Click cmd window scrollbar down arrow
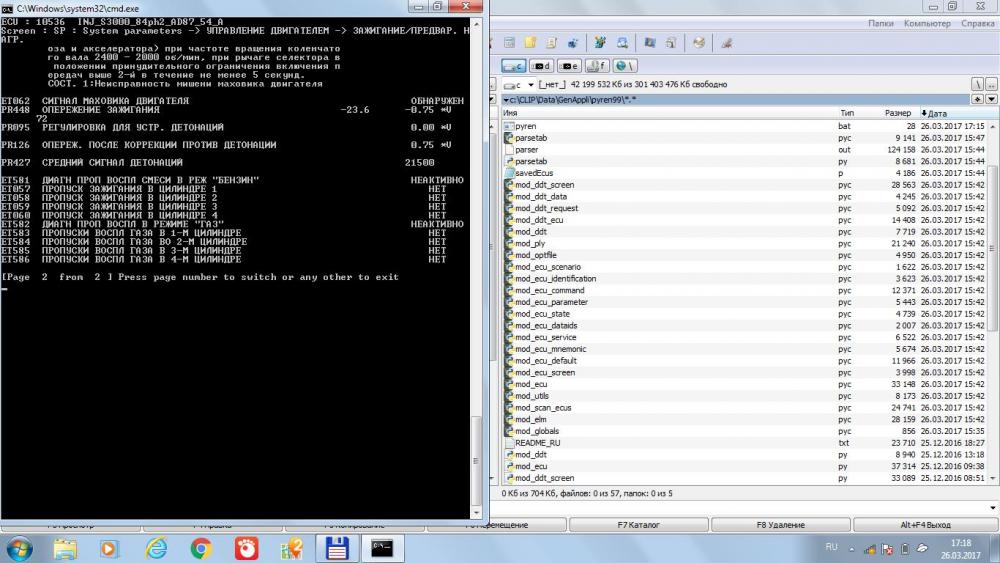 coord(476,513)
